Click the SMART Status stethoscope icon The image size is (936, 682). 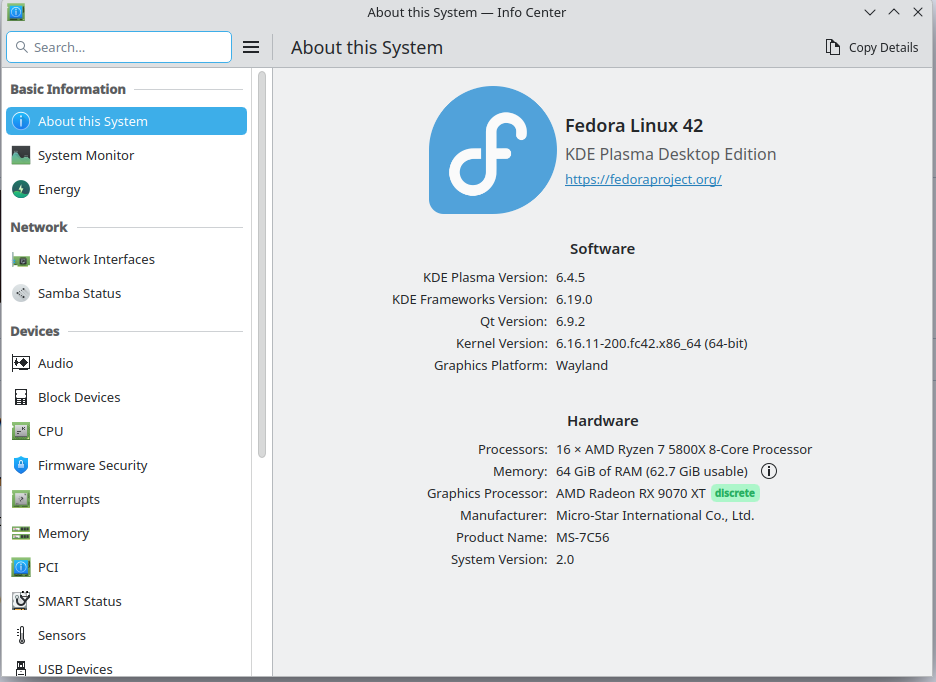tap(21, 601)
